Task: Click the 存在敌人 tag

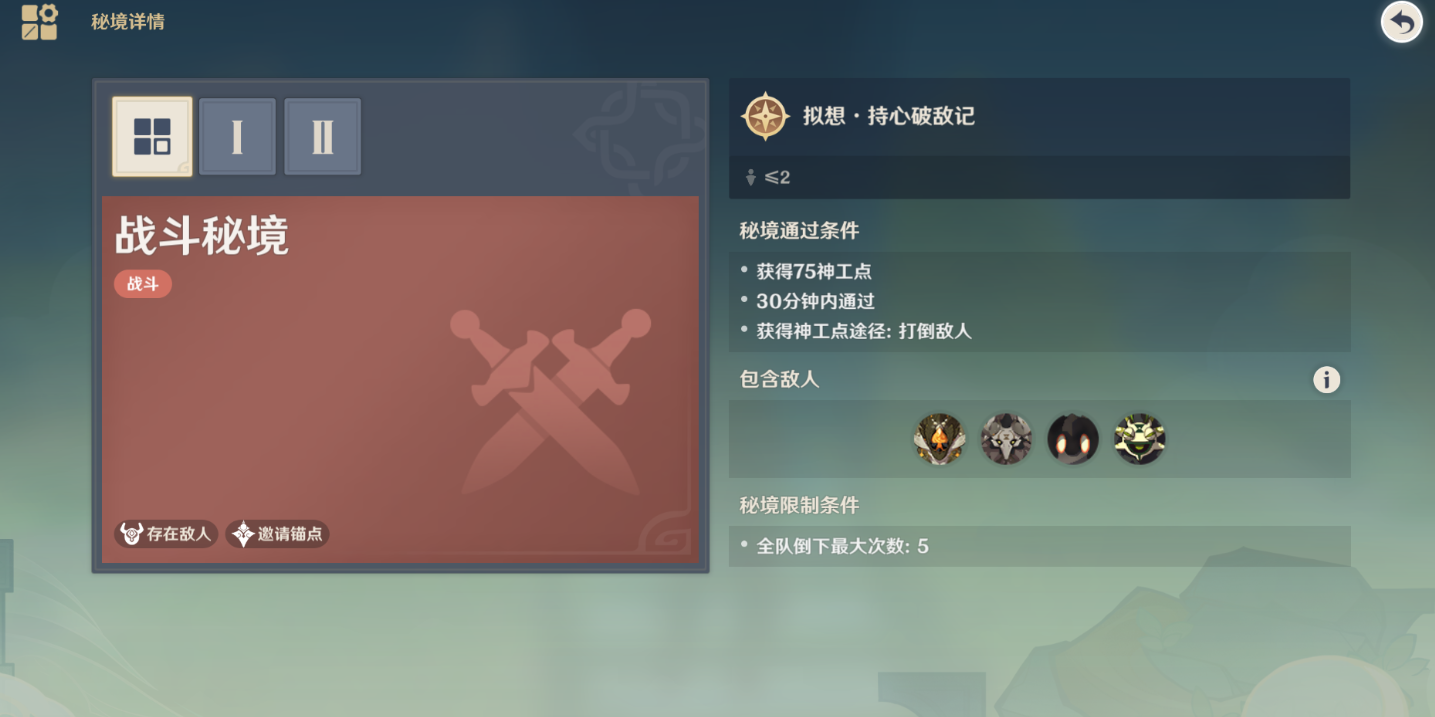Action: 166,534
